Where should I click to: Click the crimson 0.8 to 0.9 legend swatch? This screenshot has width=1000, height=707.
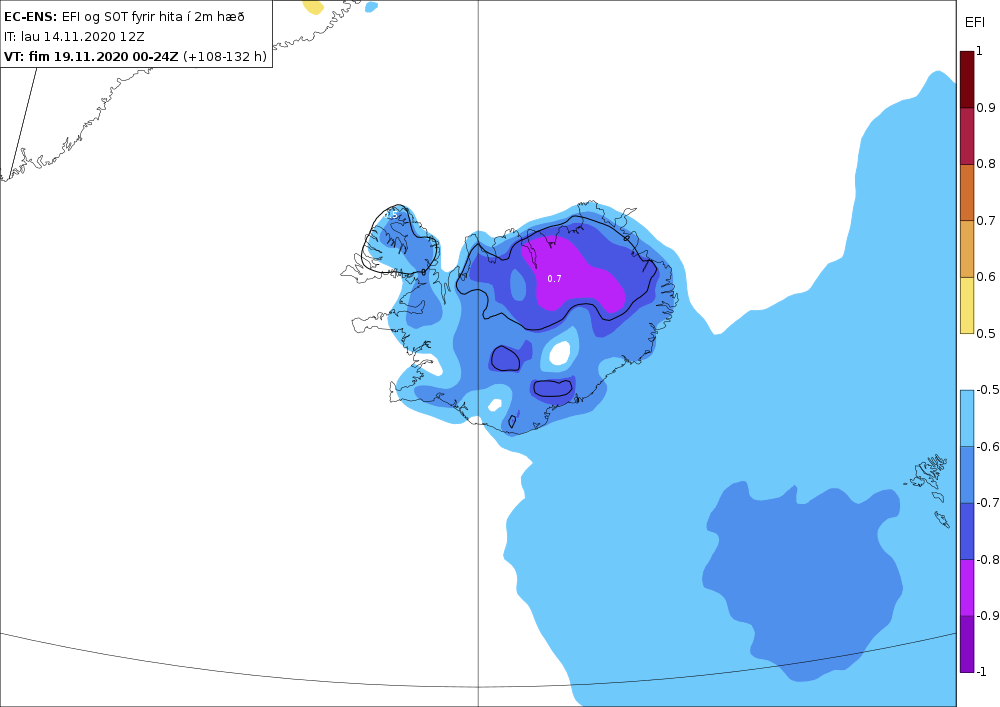tap(967, 136)
